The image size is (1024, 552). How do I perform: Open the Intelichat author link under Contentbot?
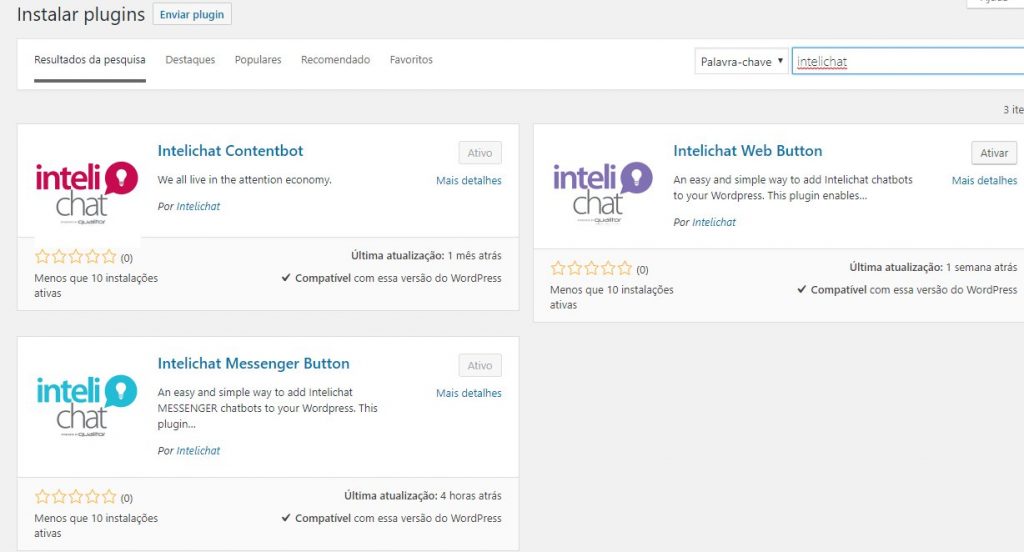click(198, 206)
